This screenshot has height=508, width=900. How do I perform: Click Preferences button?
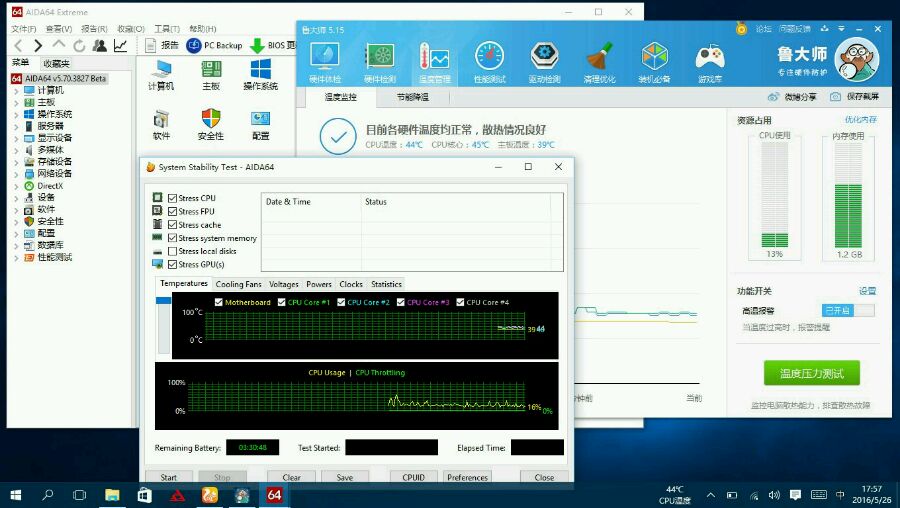pyautogui.click(x=467, y=477)
